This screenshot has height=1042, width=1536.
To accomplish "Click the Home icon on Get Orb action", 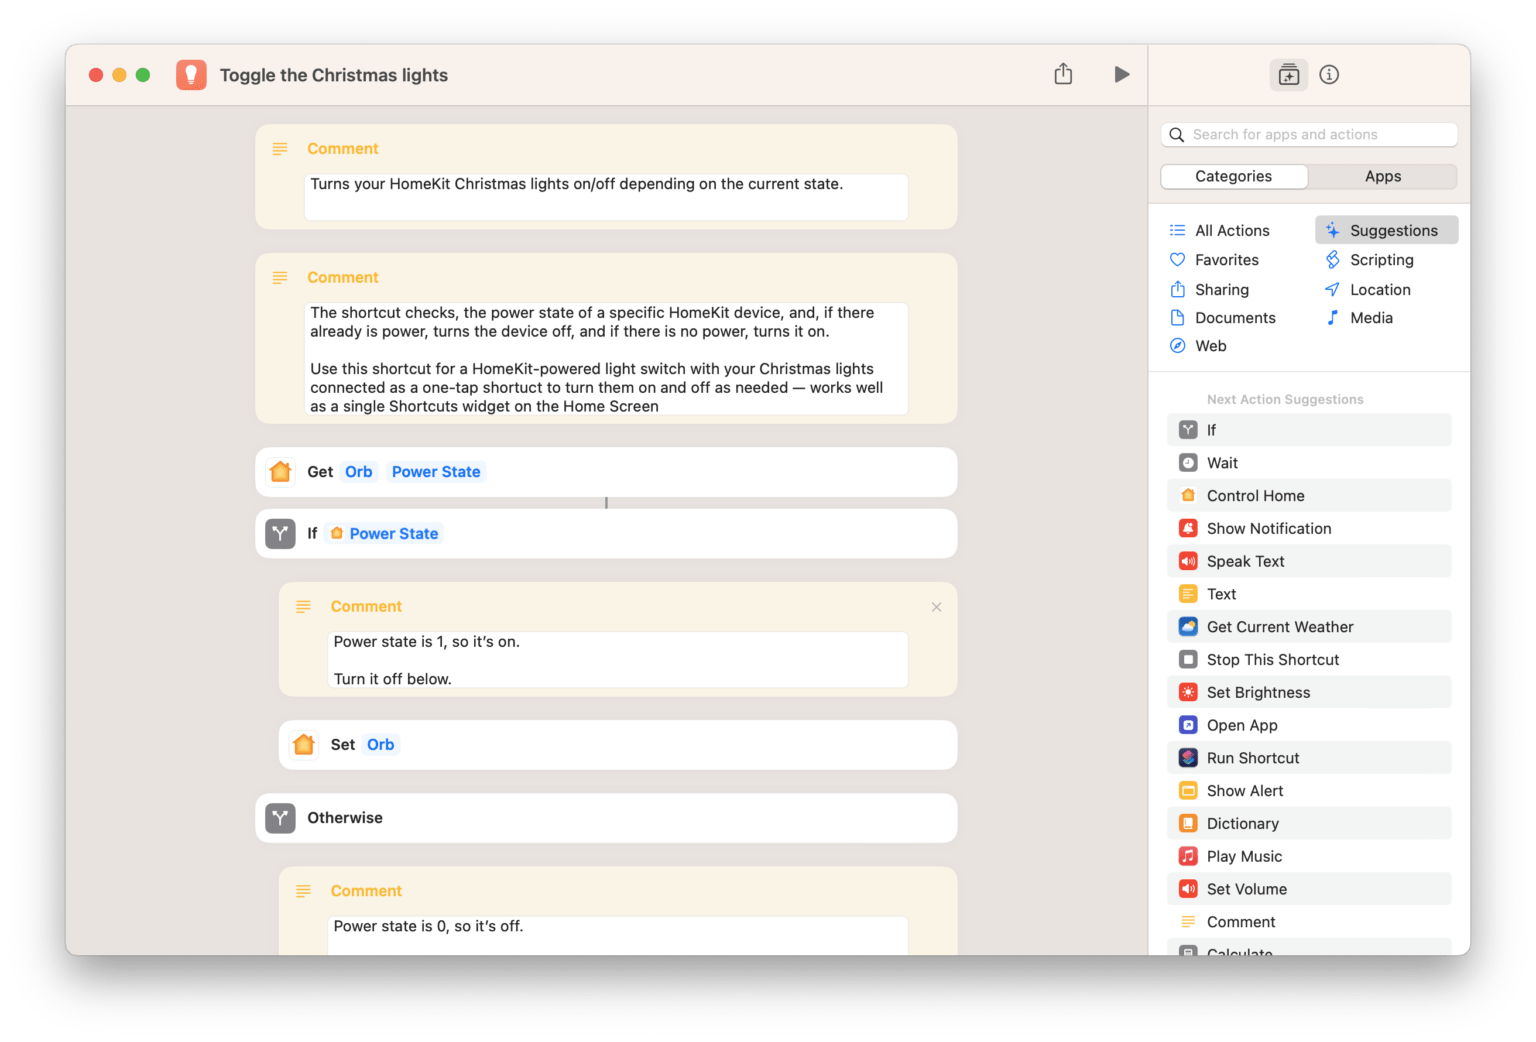I will pos(281,472).
